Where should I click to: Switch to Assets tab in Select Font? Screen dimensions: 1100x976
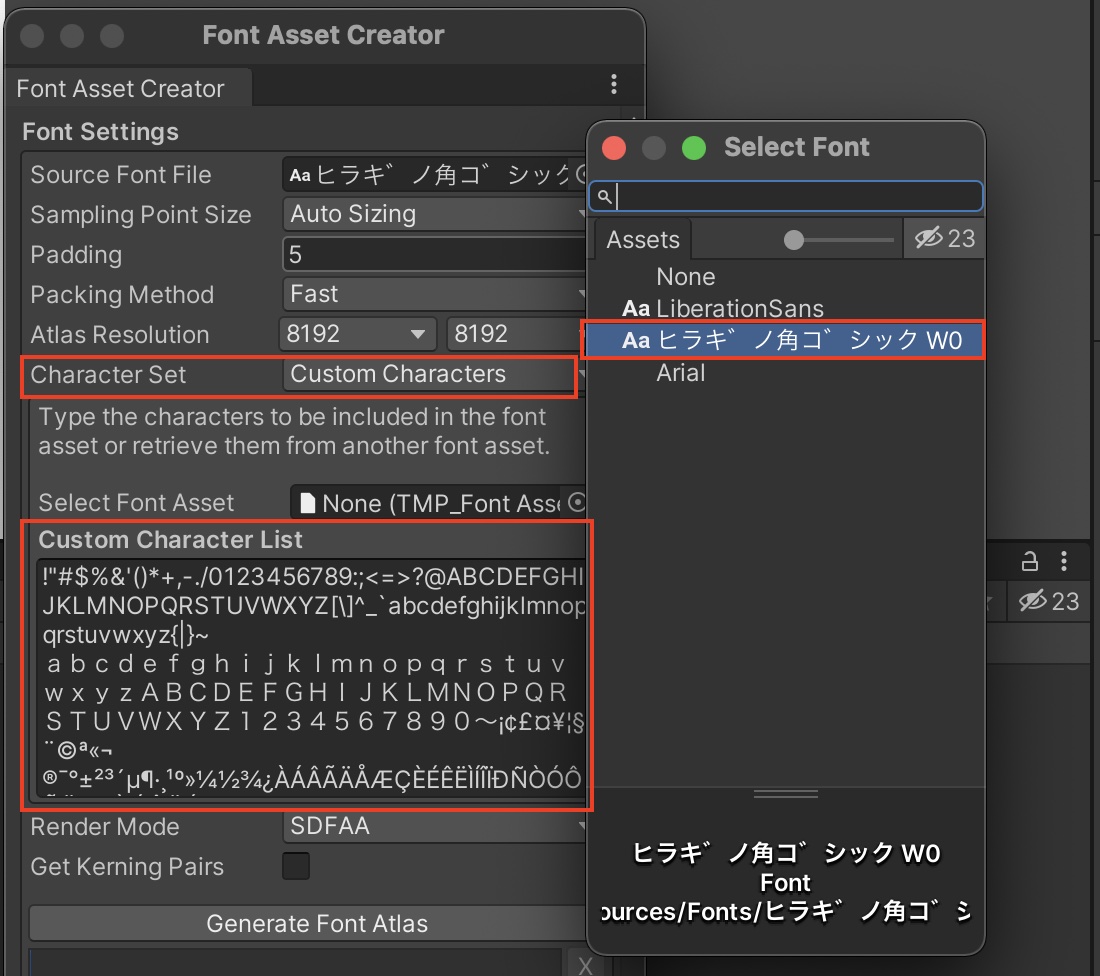point(643,239)
